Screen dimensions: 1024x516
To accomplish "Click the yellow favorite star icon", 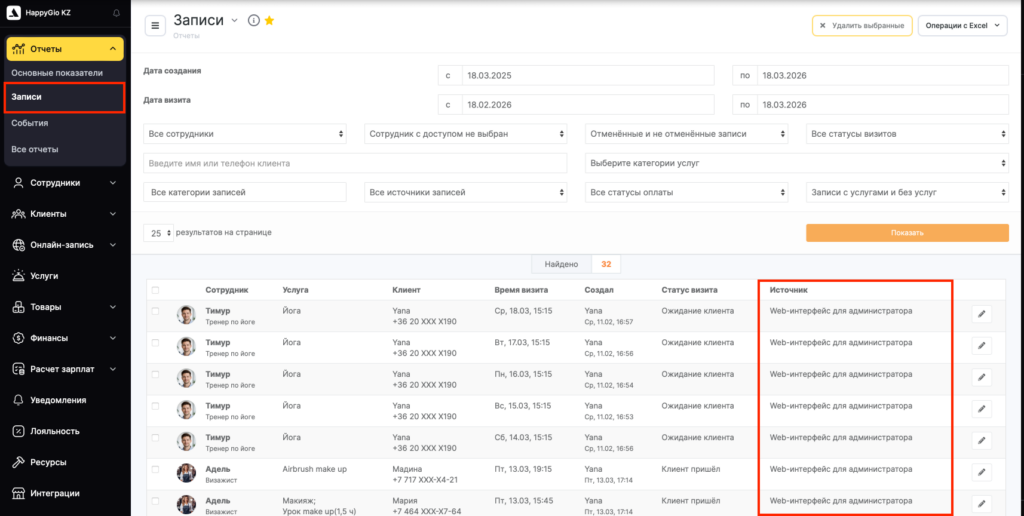I will tap(269, 21).
